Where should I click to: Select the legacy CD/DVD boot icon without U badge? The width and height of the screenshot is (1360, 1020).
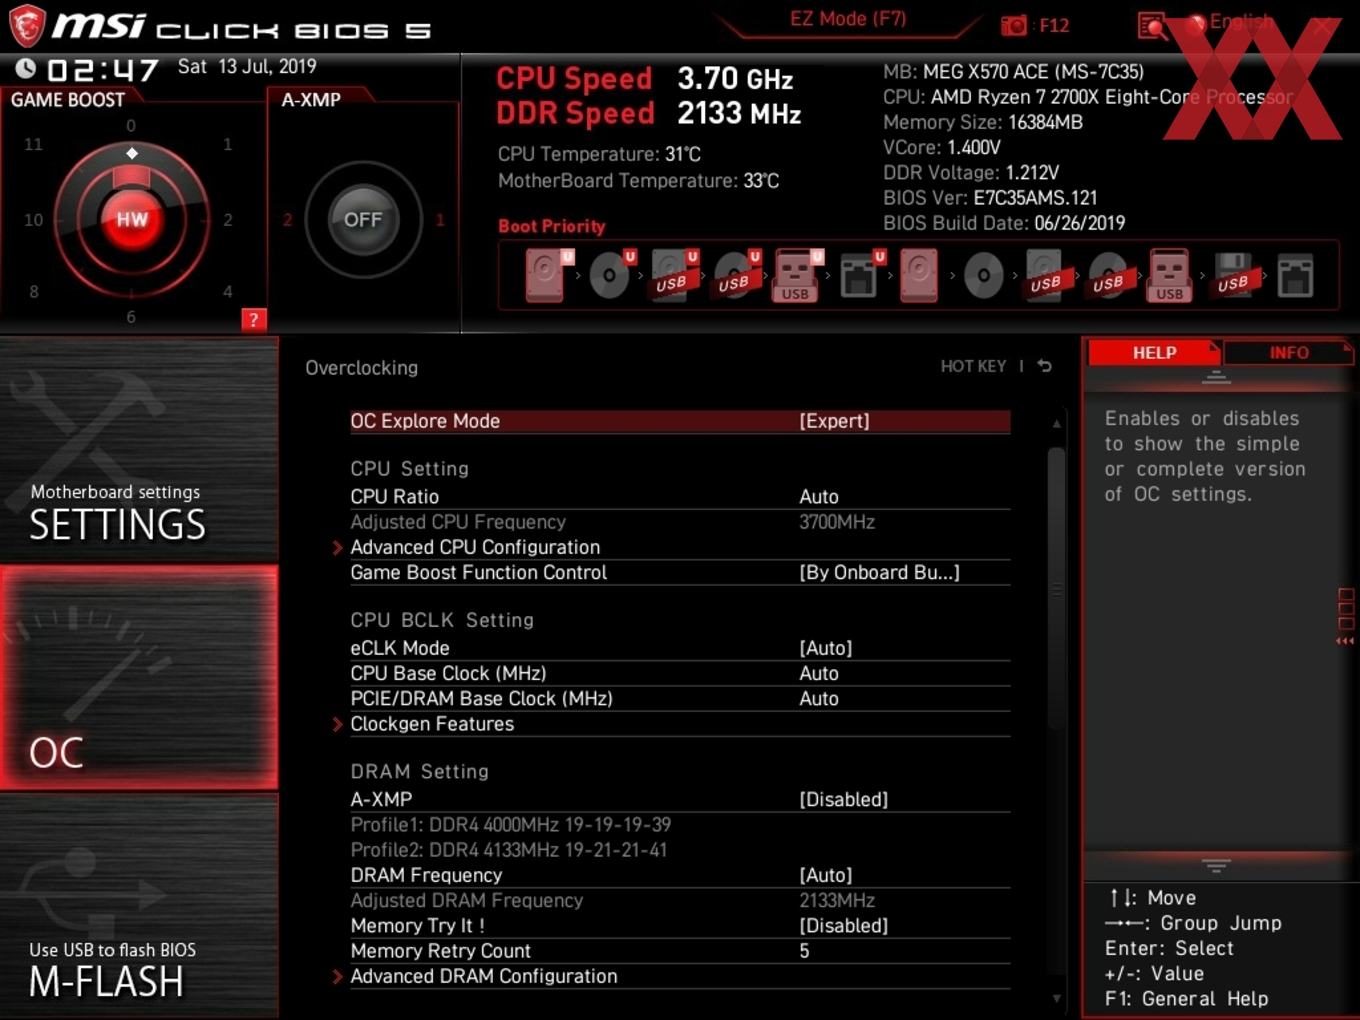pyautogui.click(x=983, y=275)
